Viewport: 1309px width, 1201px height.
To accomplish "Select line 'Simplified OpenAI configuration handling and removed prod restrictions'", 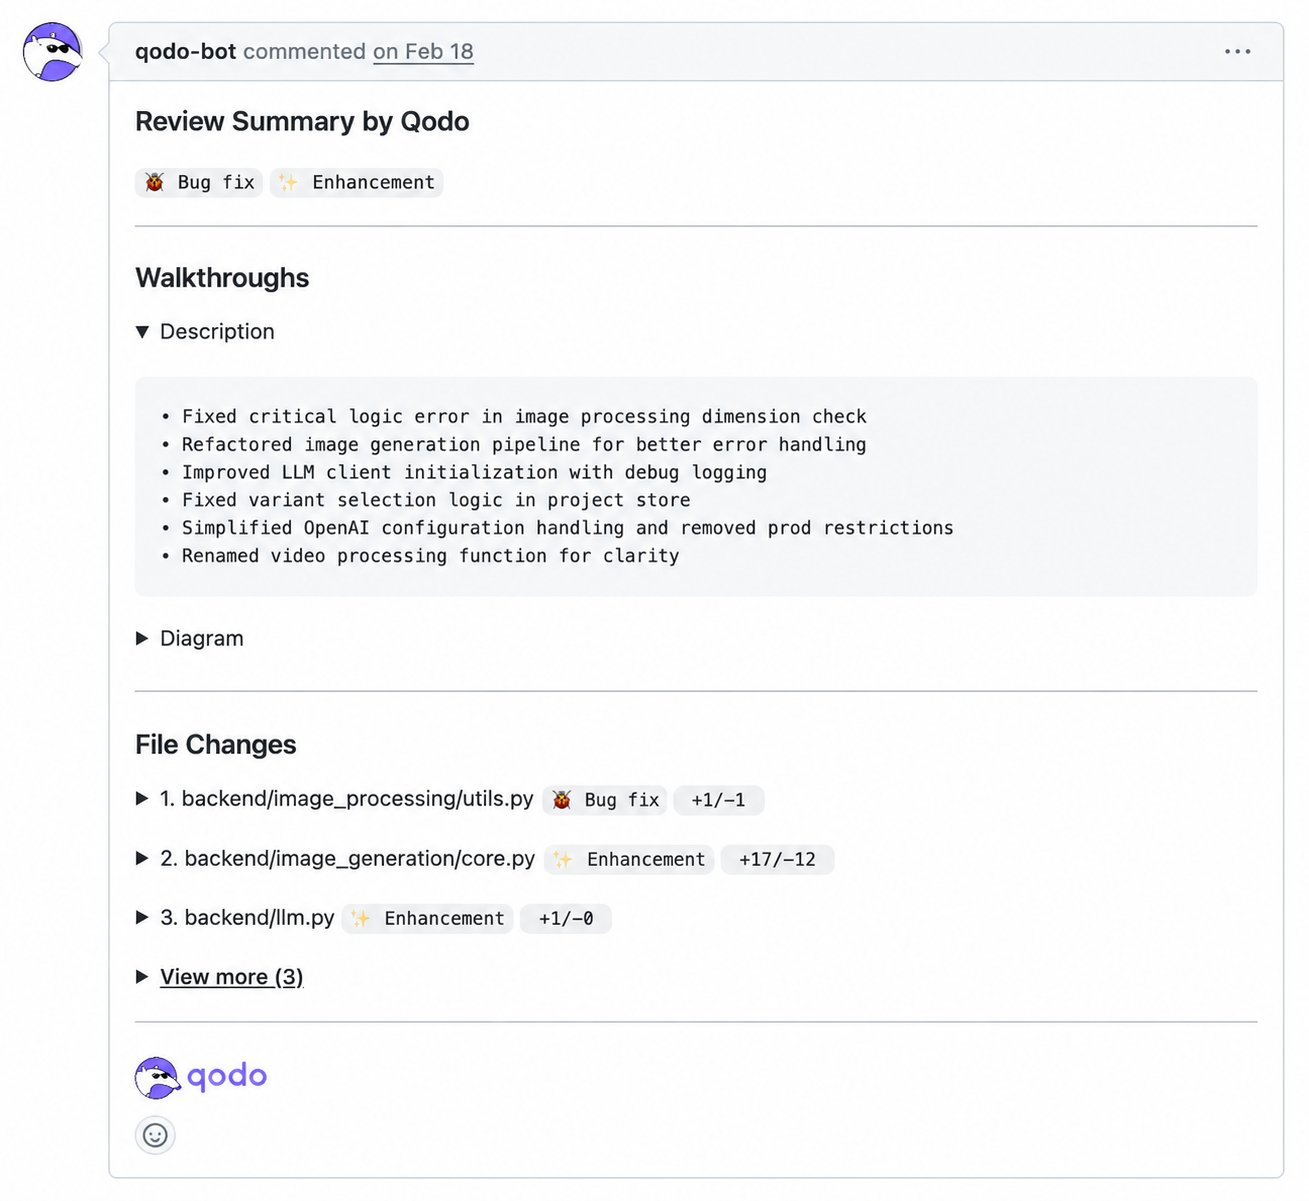I will click(567, 528).
